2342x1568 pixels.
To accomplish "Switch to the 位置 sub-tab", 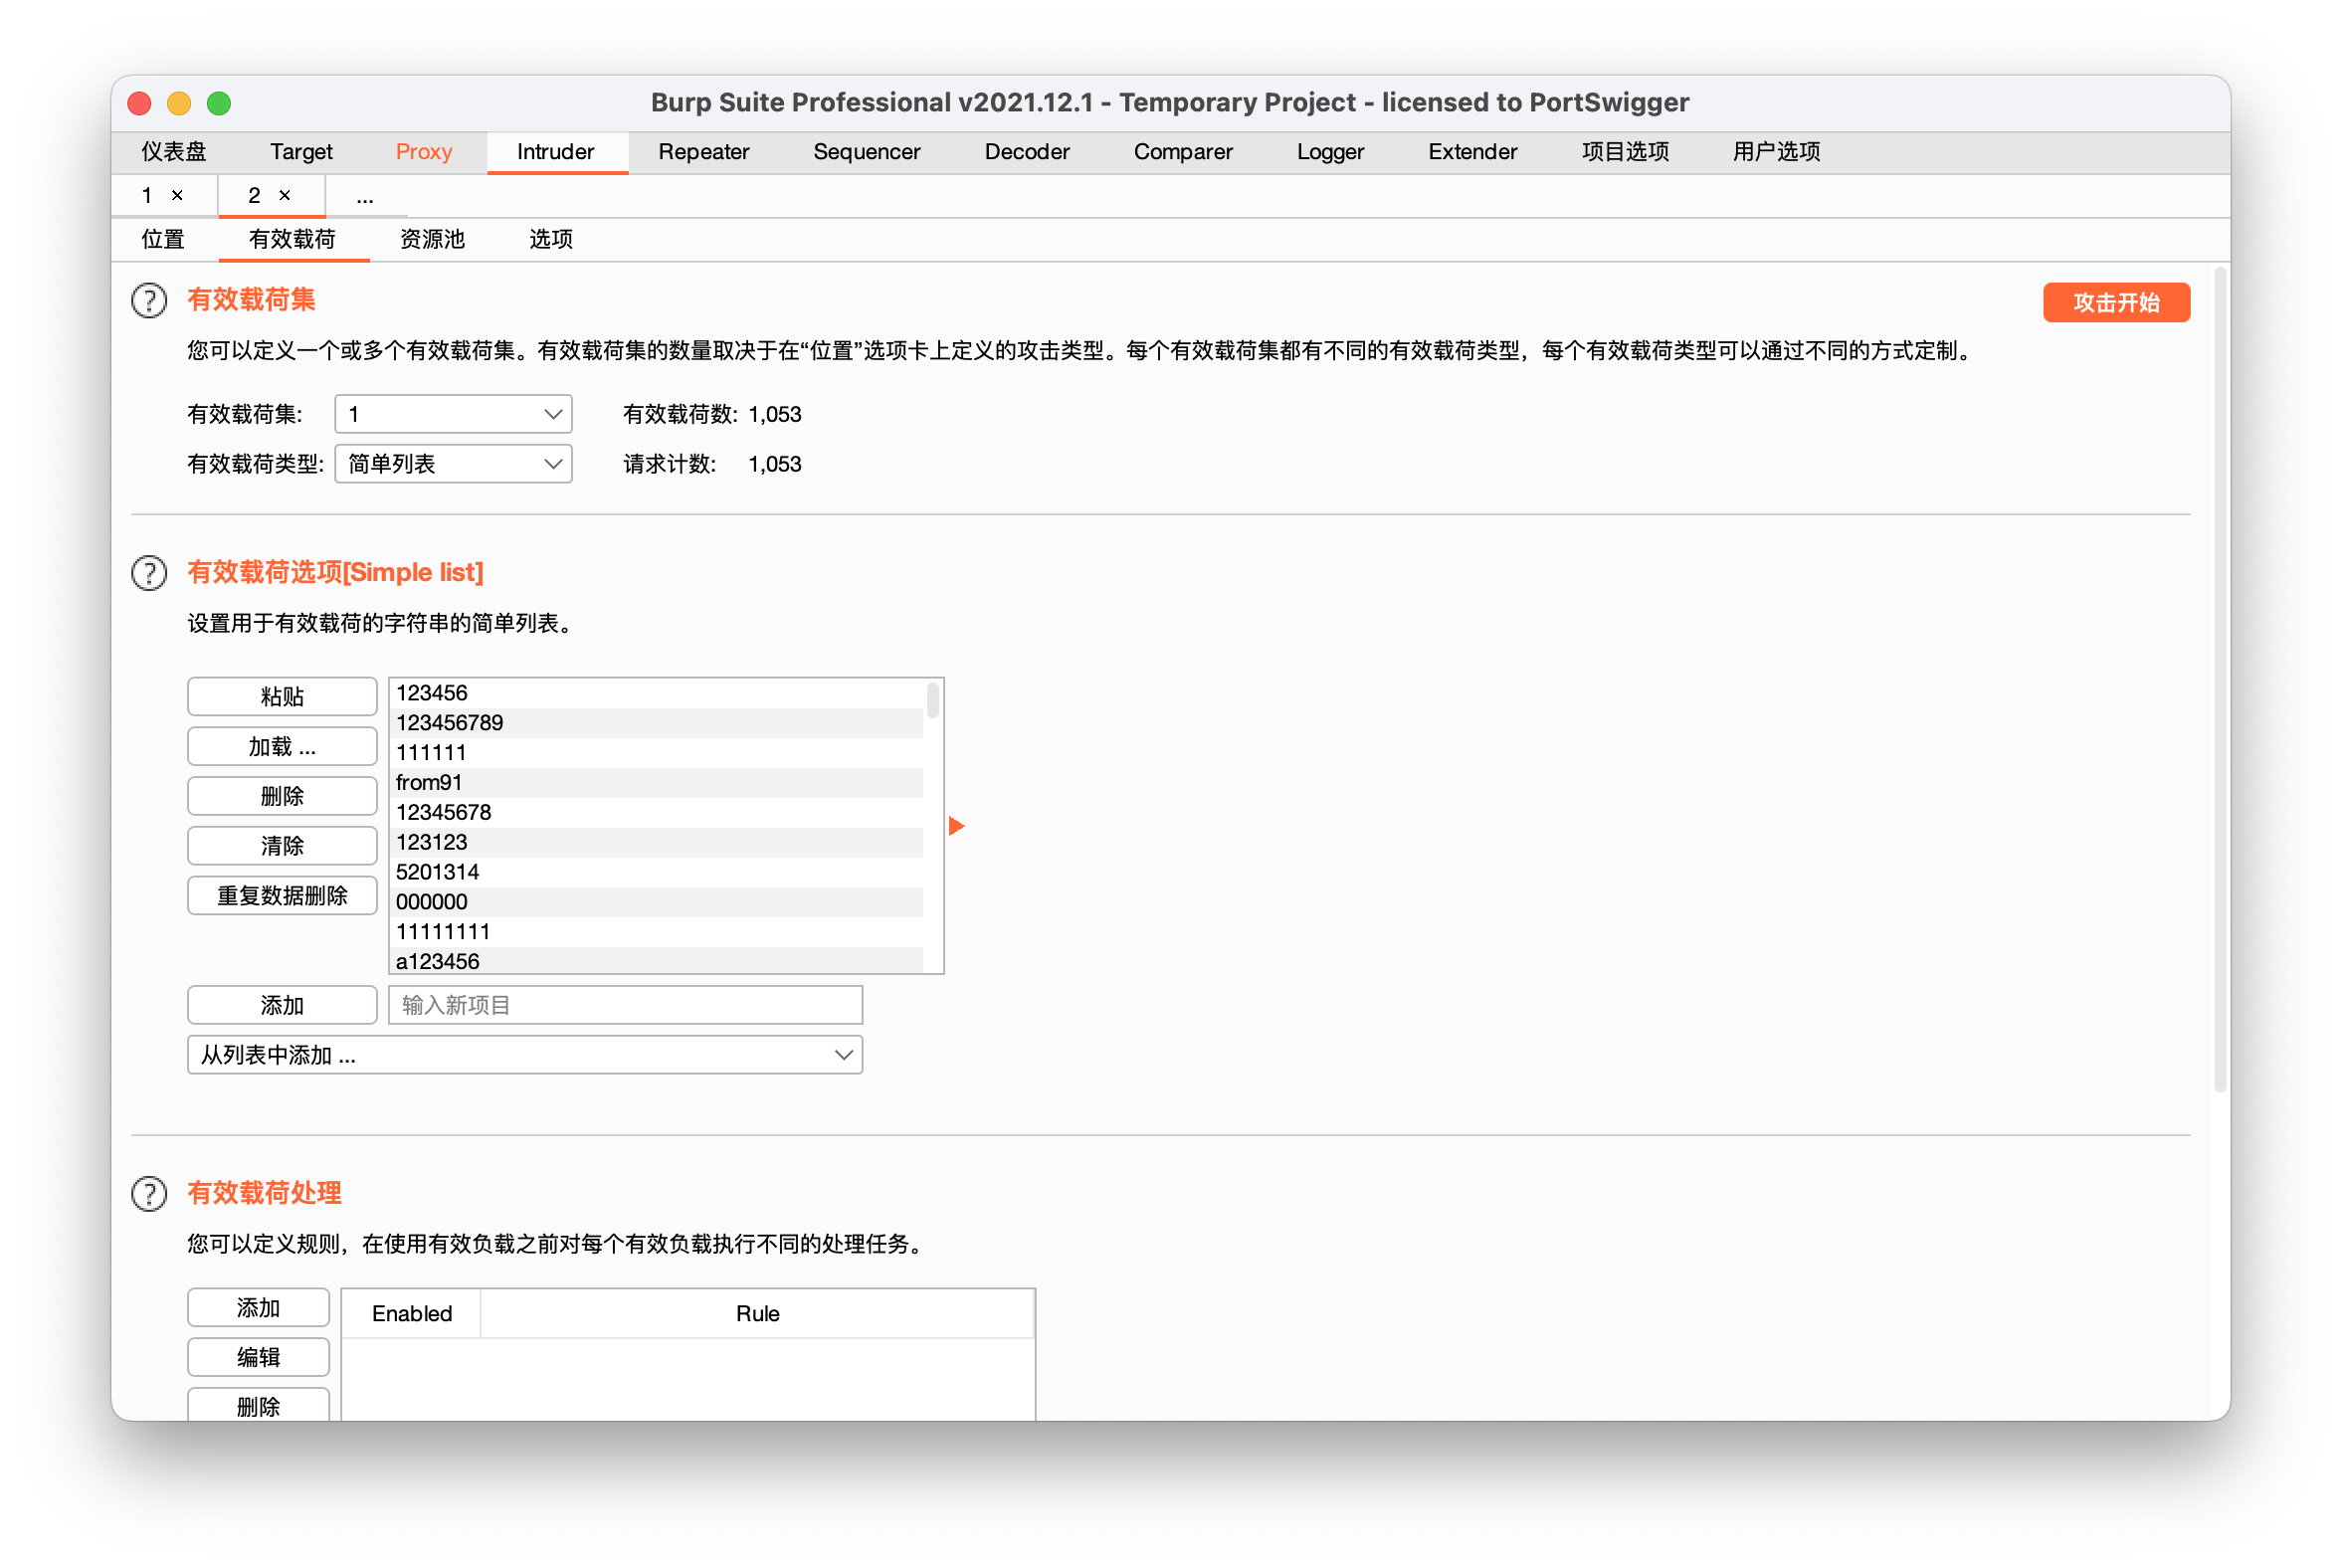I will (163, 239).
